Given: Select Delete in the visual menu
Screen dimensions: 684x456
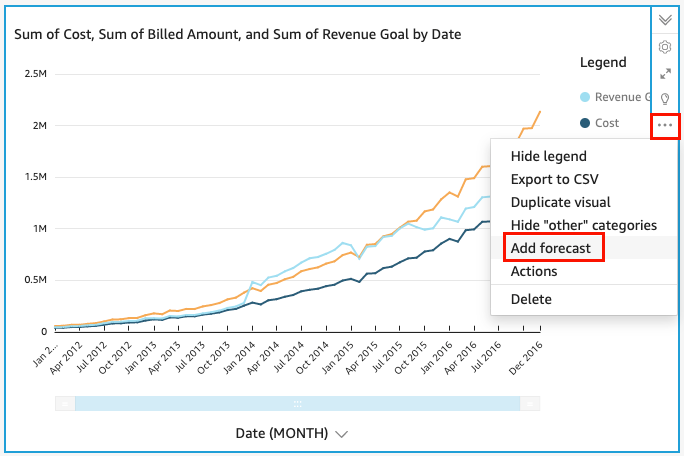Looking at the screenshot, I should point(531,299).
